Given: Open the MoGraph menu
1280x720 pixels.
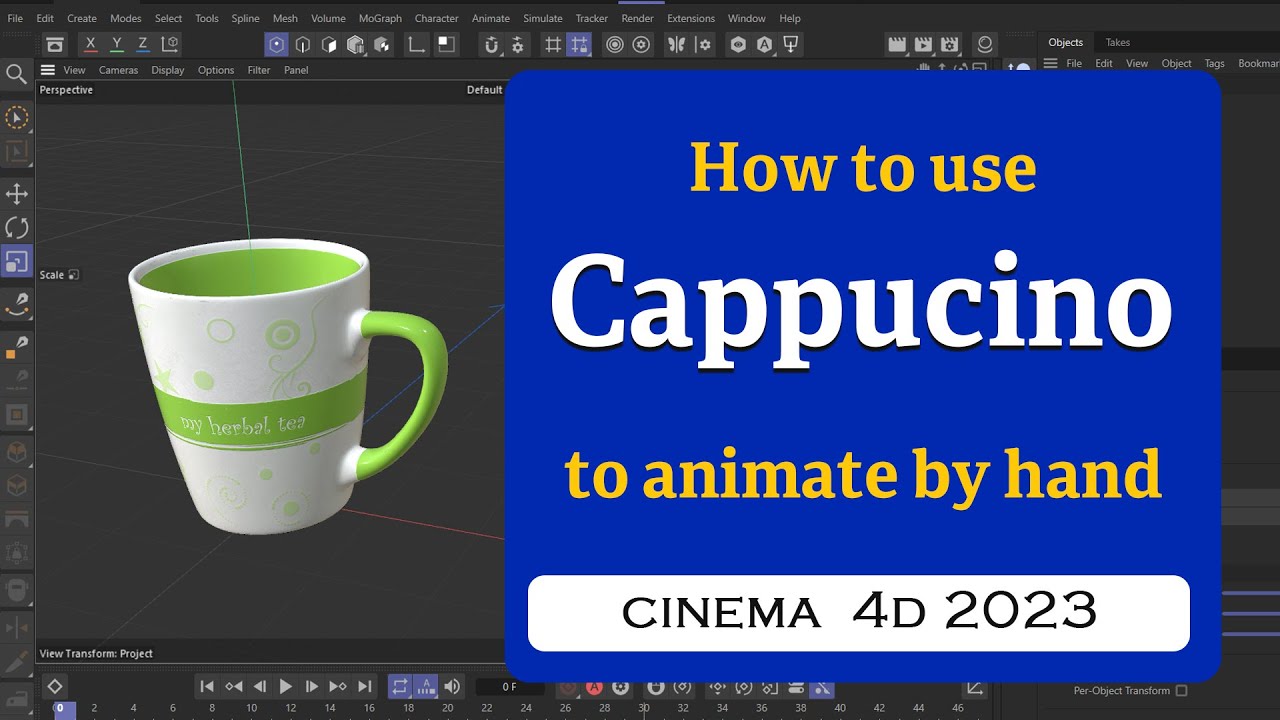Looking at the screenshot, I should (x=380, y=18).
